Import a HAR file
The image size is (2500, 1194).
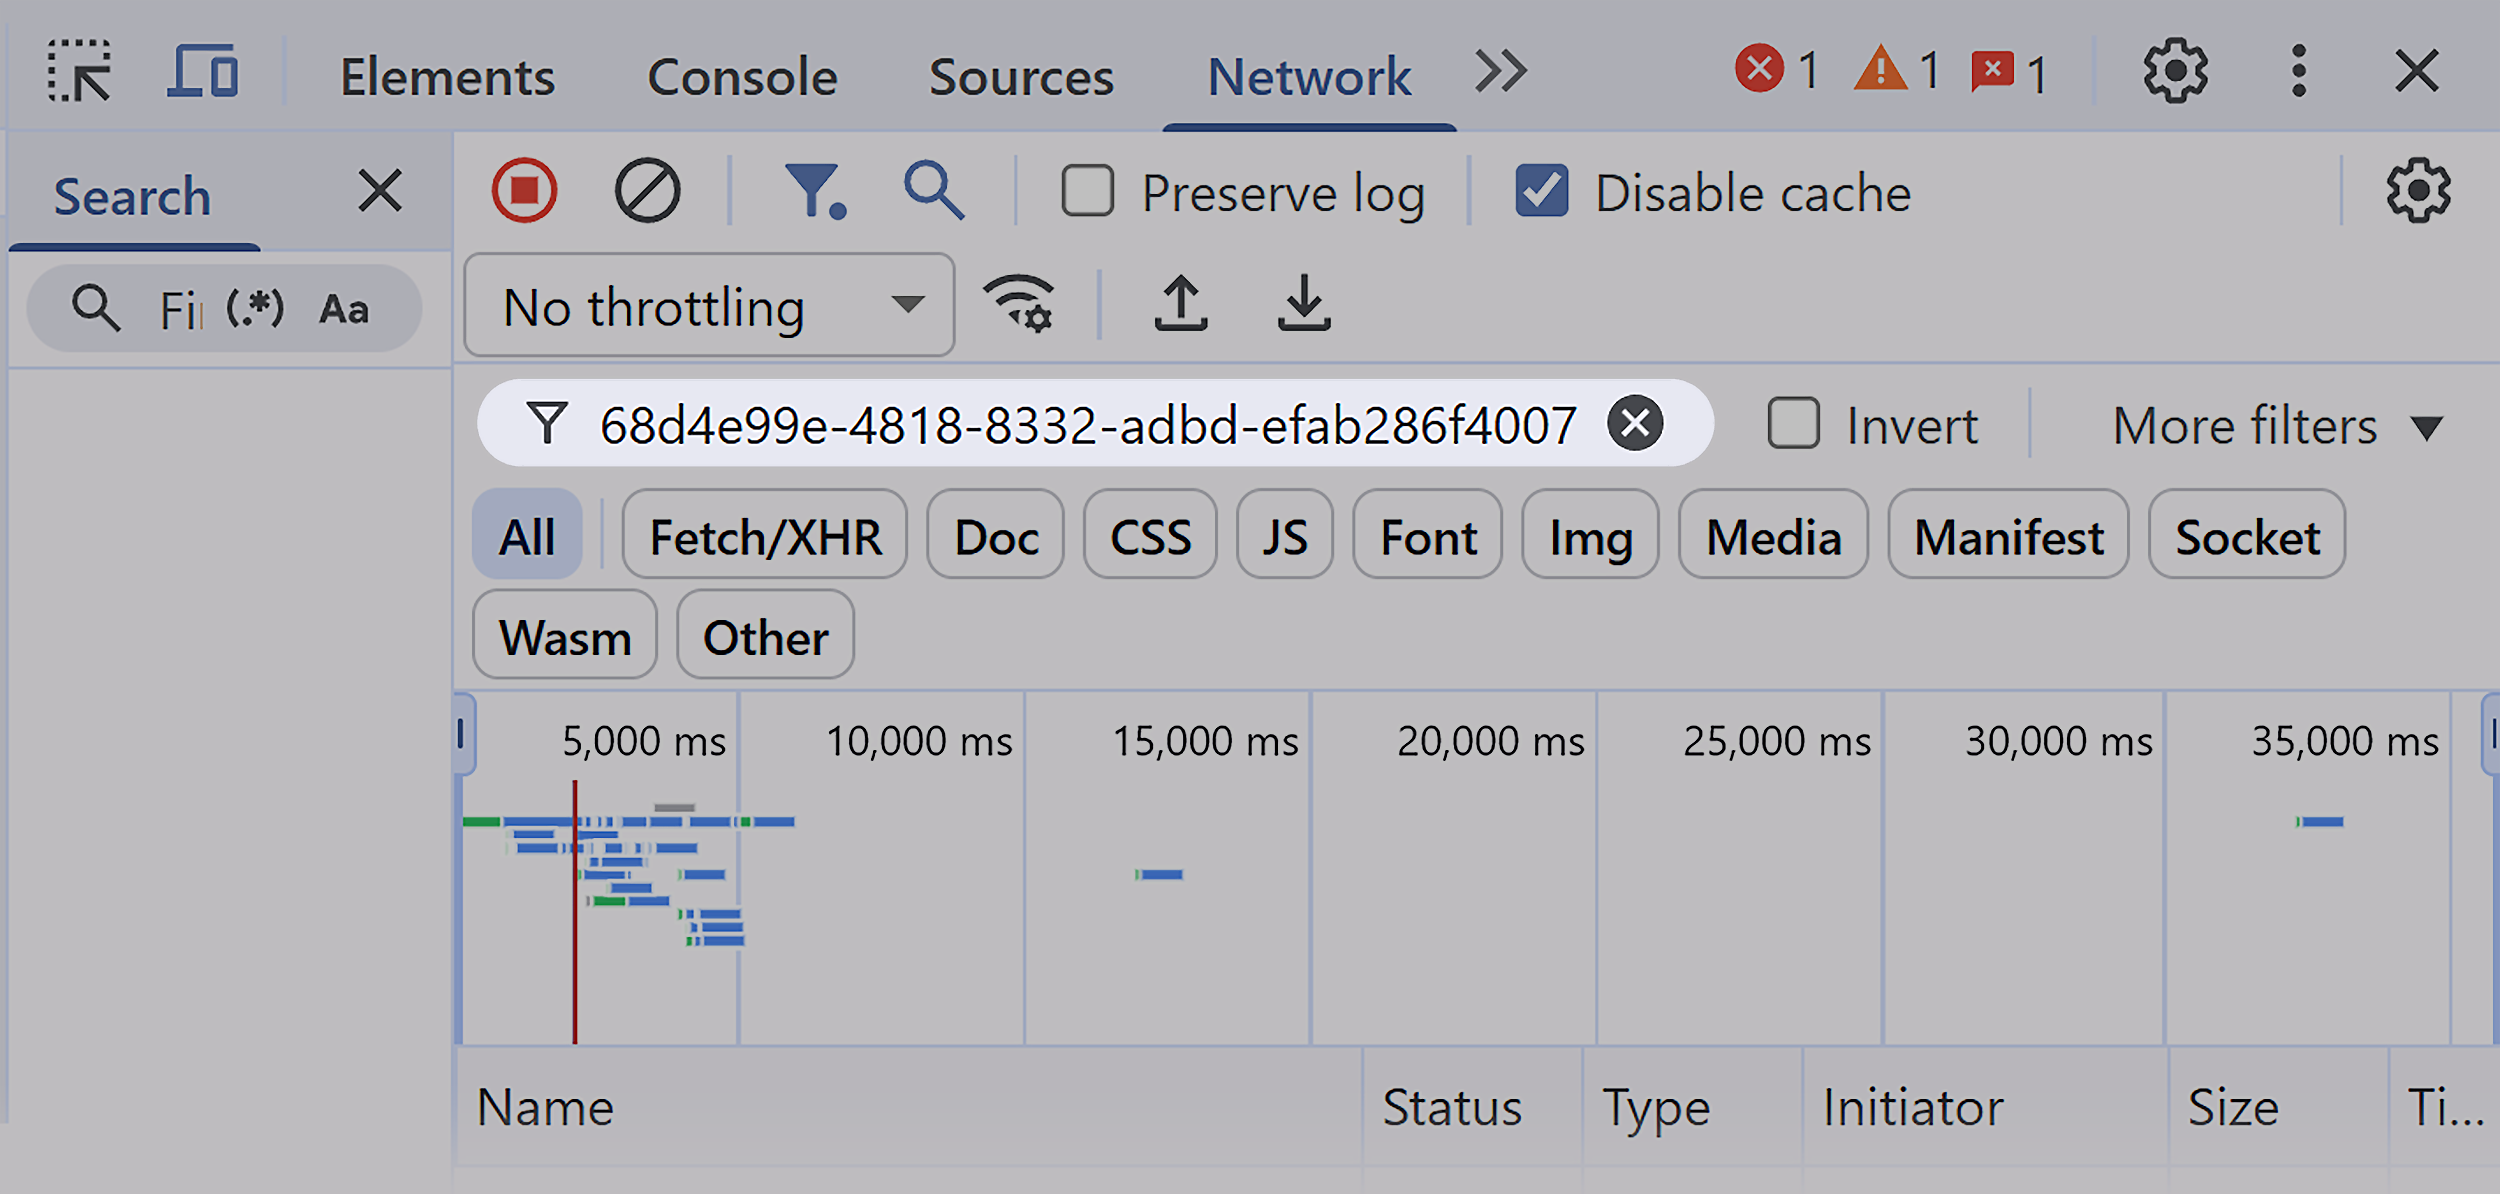[1181, 303]
